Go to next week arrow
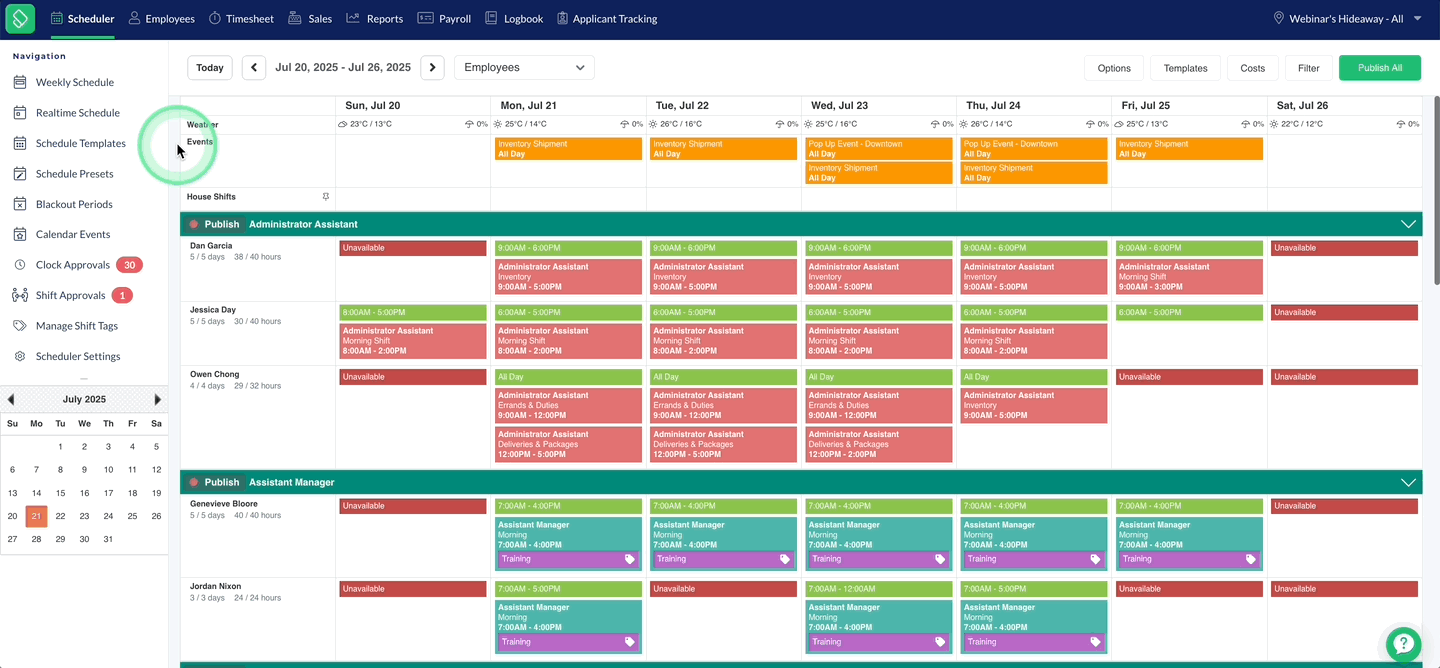The height and width of the screenshot is (668, 1440). click(x=432, y=67)
